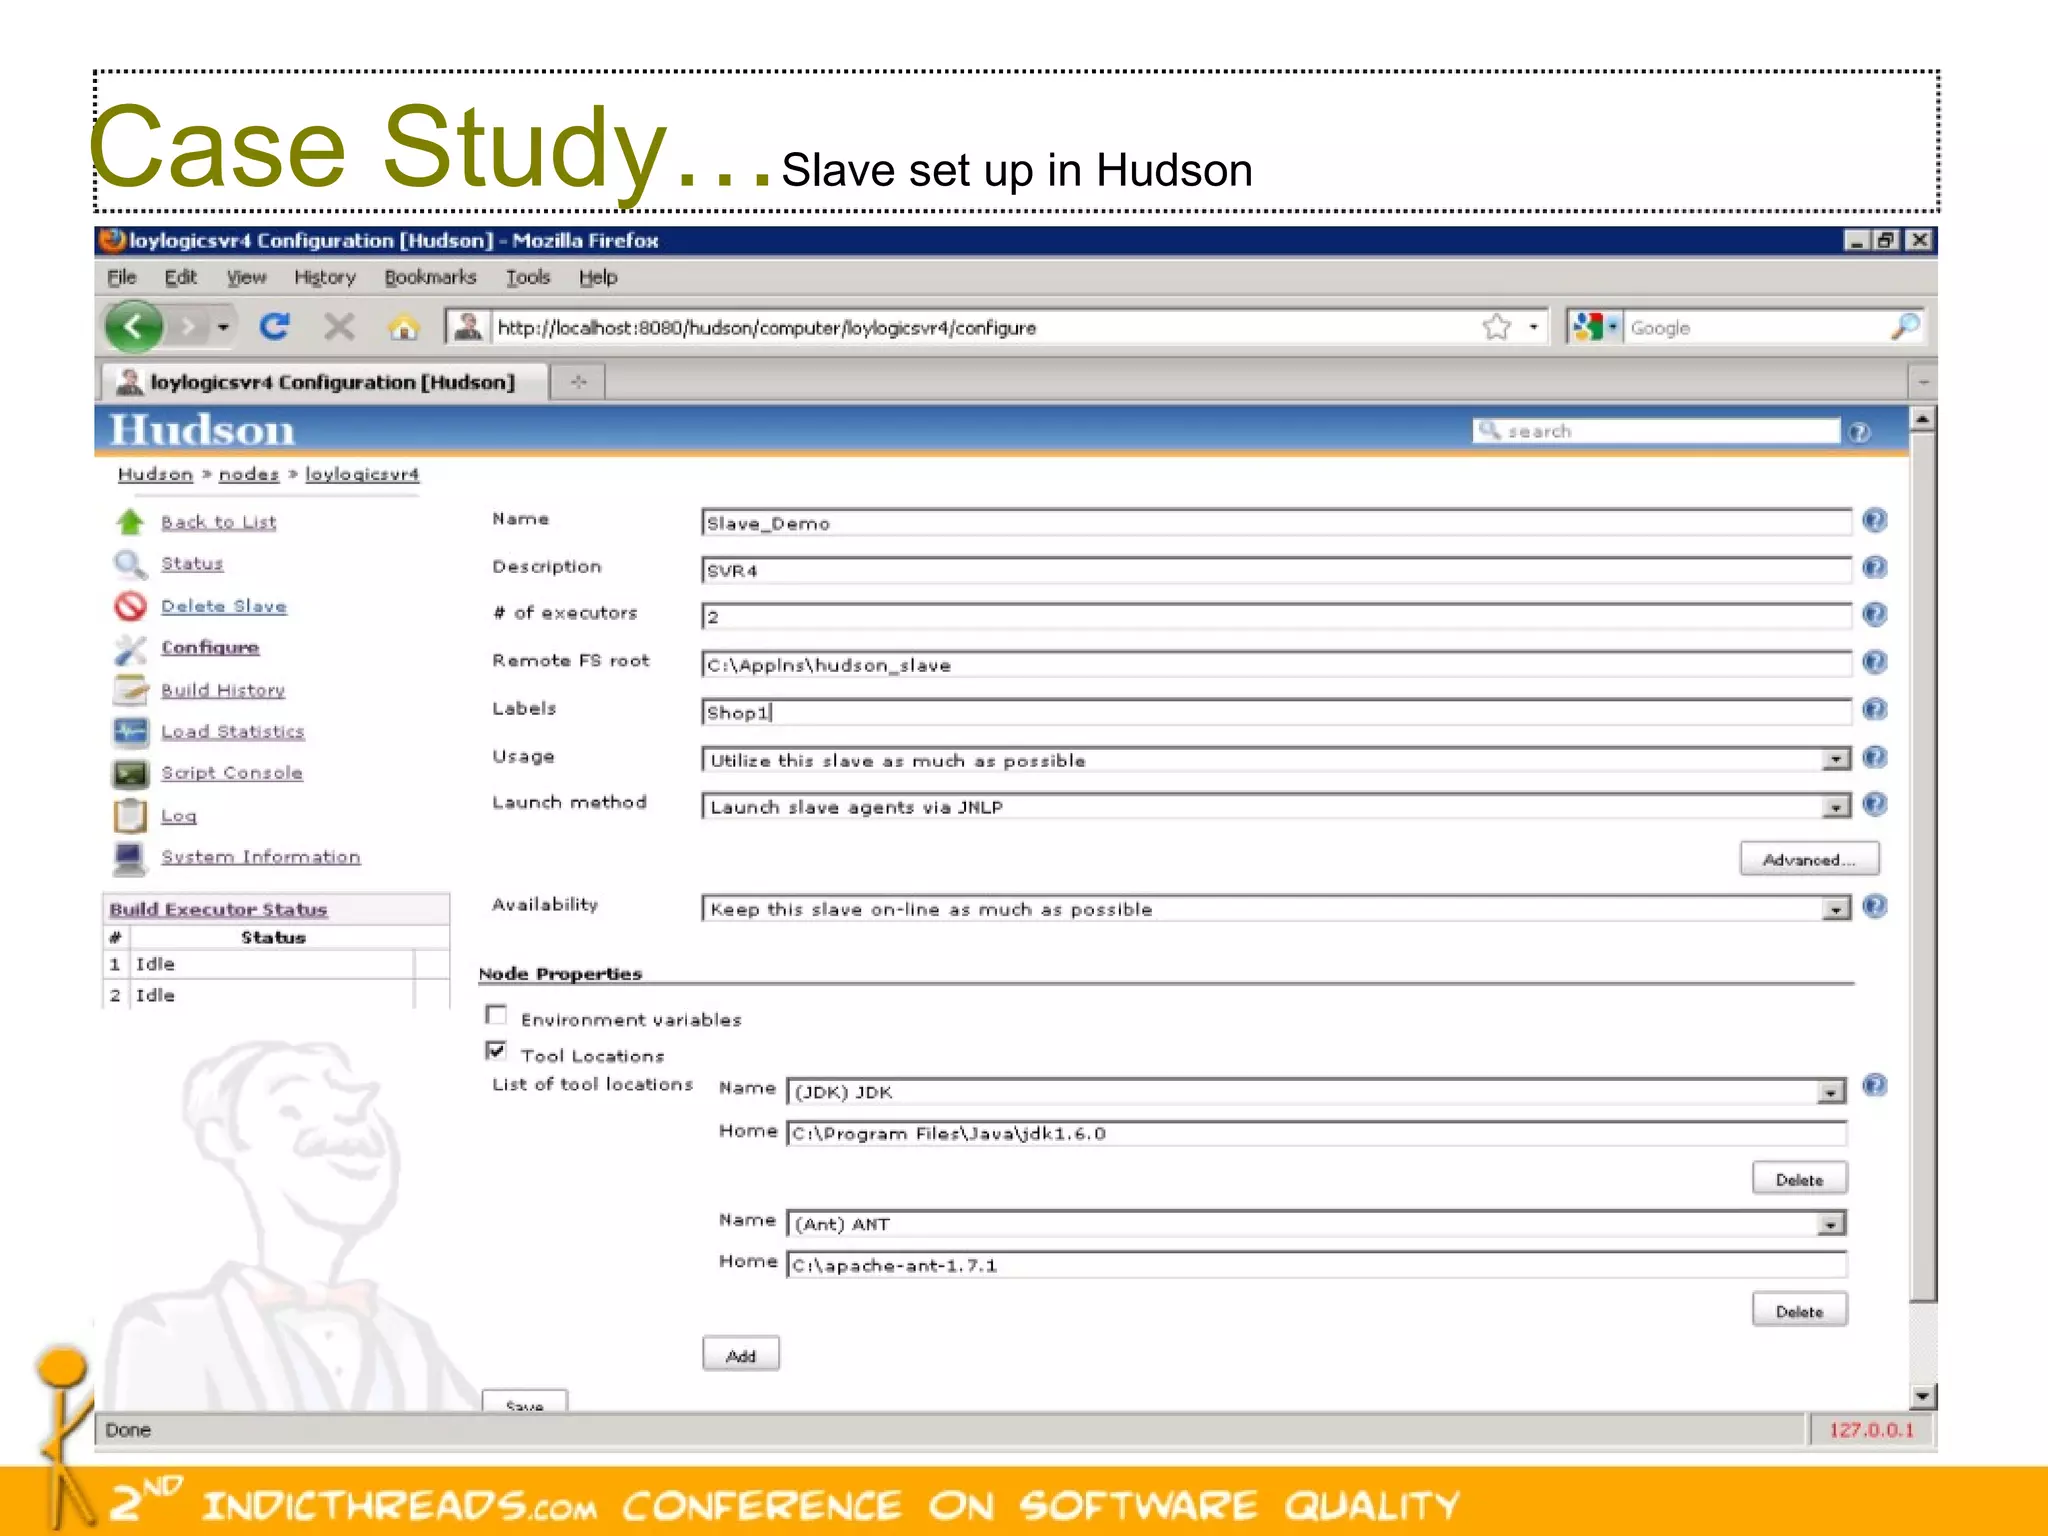
Task: Open the Availability dropdown
Action: (1835, 909)
